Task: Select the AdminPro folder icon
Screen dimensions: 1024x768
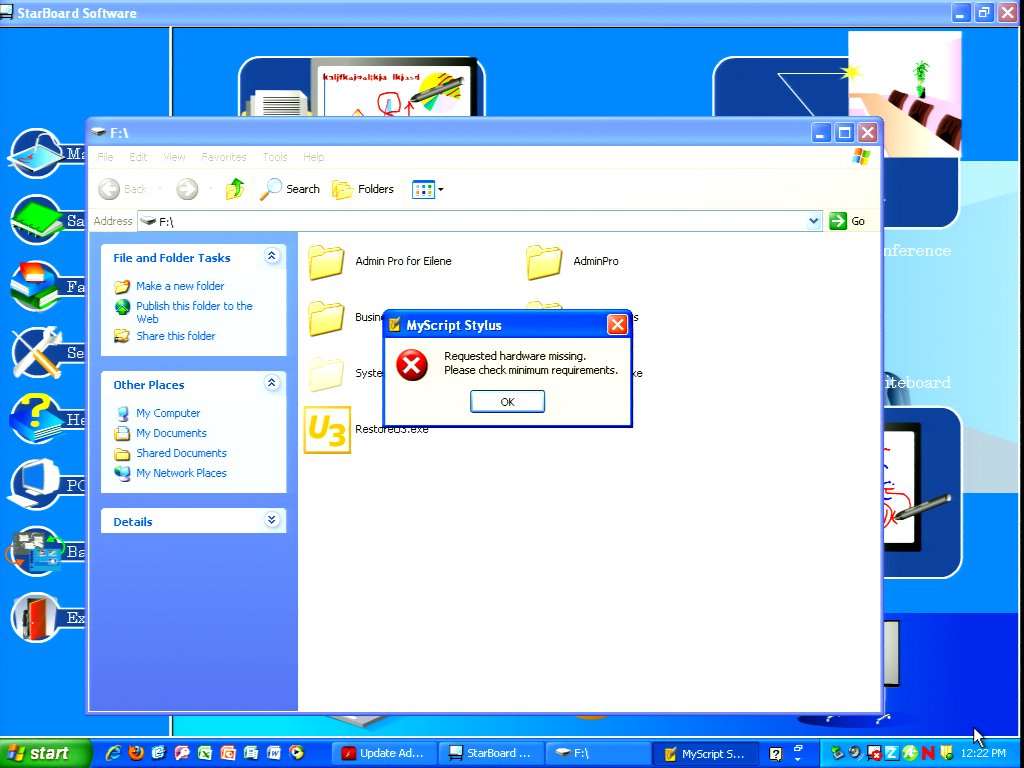Action: tap(544, 261)
